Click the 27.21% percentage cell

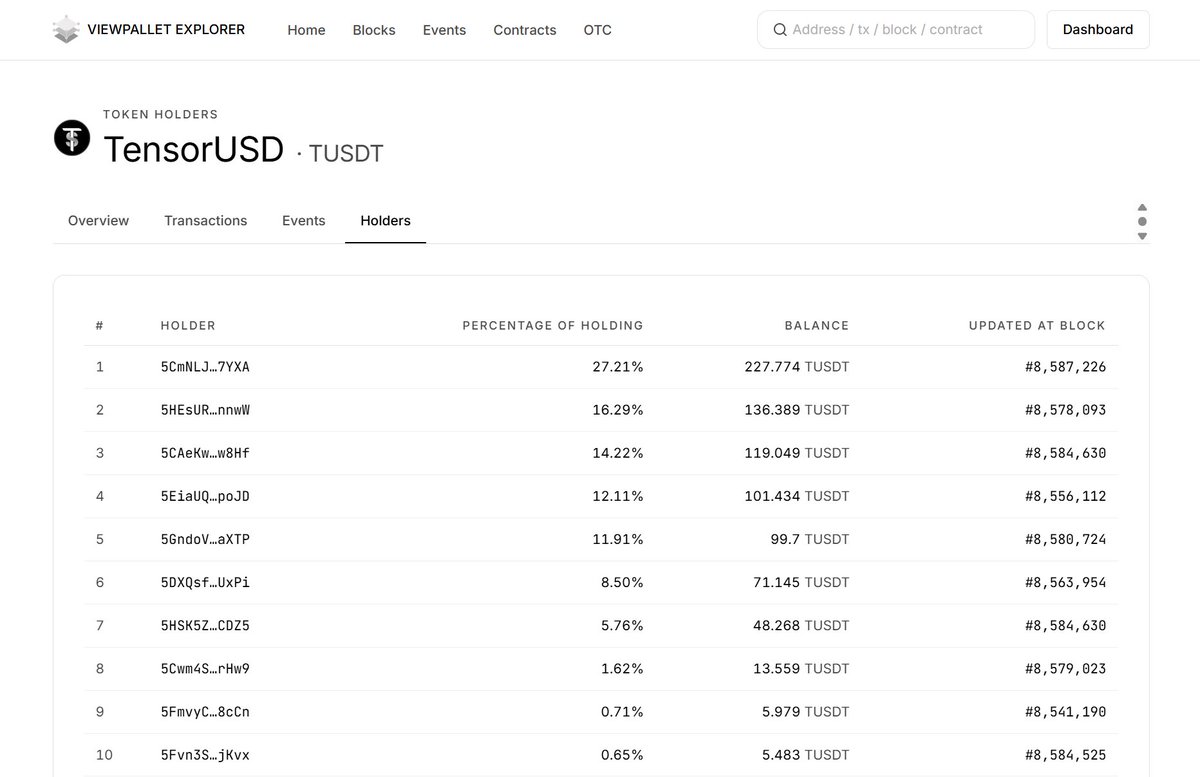click(618, 367)
